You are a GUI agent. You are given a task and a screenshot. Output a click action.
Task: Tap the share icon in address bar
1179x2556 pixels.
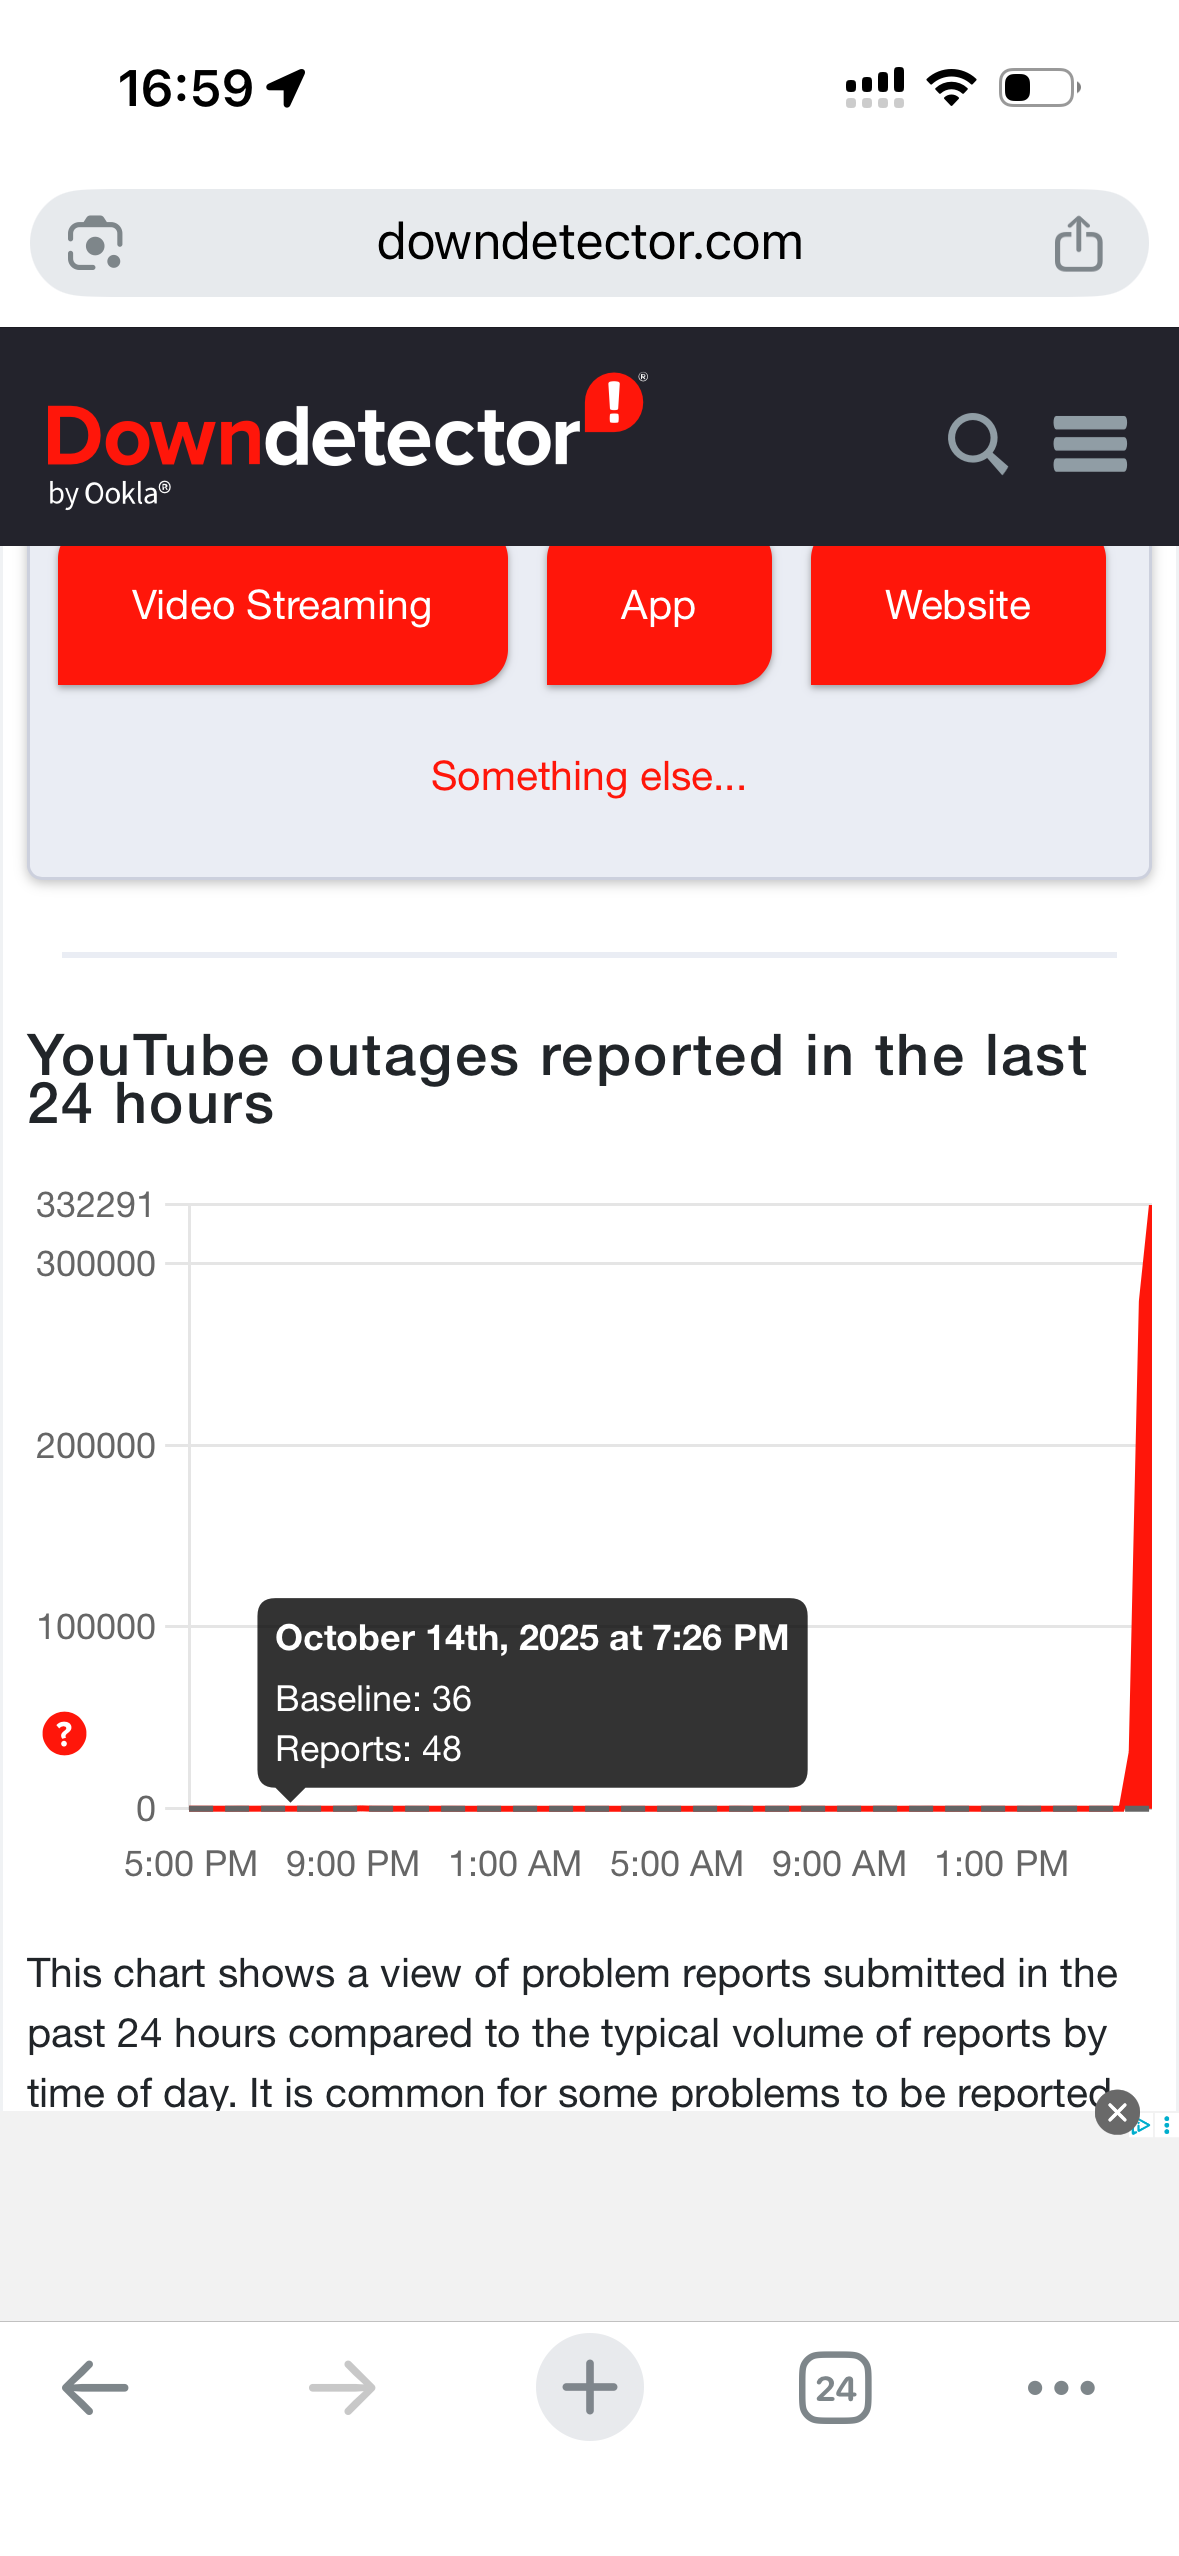click(1078, 243)
